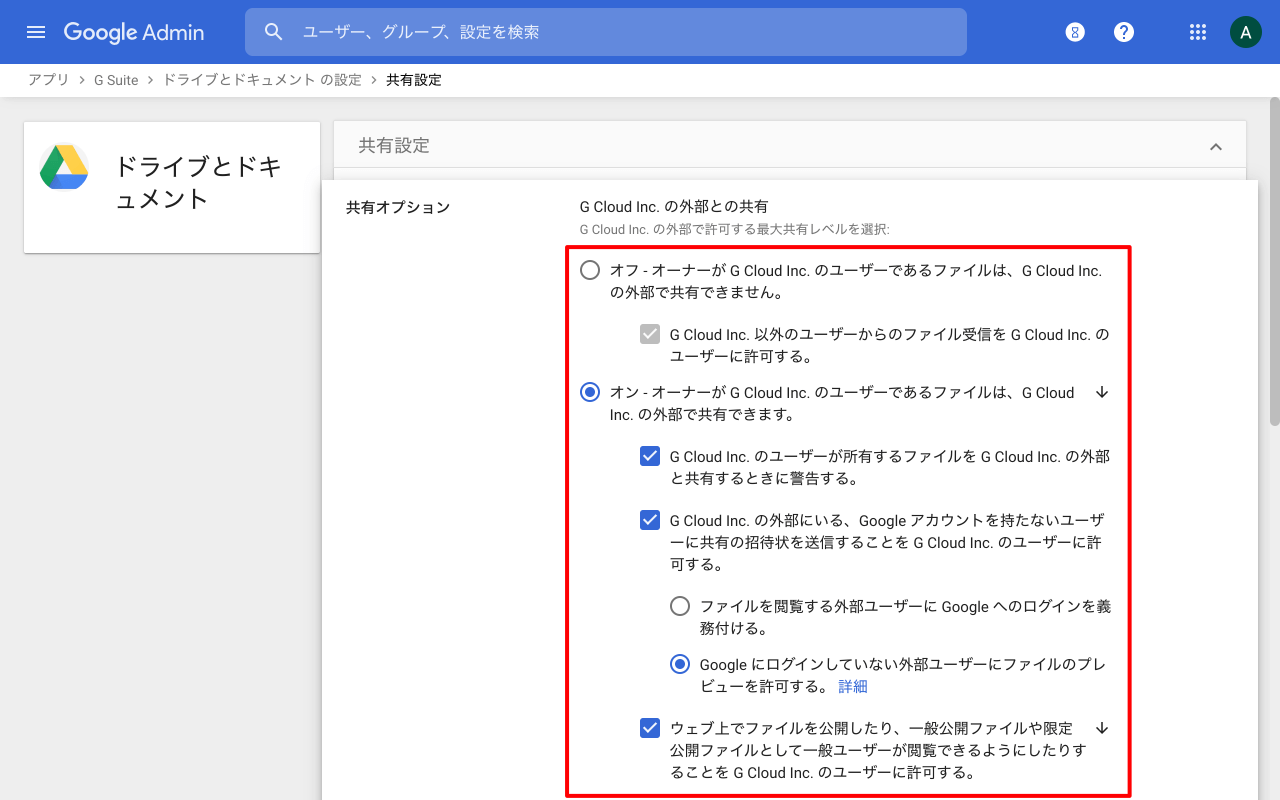
Task: Click G Cloud Inc. の外部との共有 heading
Action: coord(674,207)
